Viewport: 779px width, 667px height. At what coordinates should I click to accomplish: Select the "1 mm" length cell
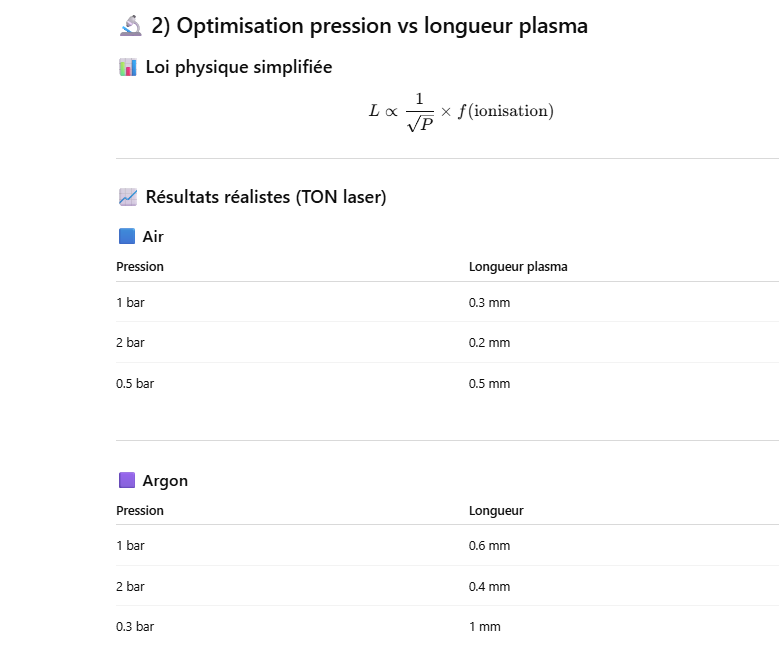484,627
